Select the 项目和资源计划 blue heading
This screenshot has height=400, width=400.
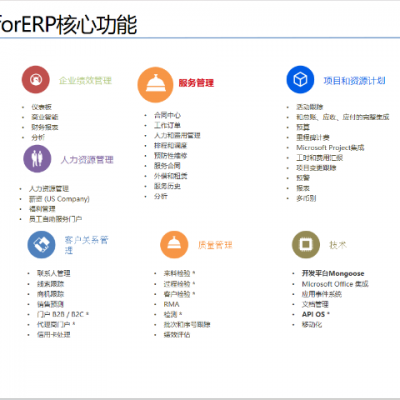pyautogui.click(x=354, y=81)
